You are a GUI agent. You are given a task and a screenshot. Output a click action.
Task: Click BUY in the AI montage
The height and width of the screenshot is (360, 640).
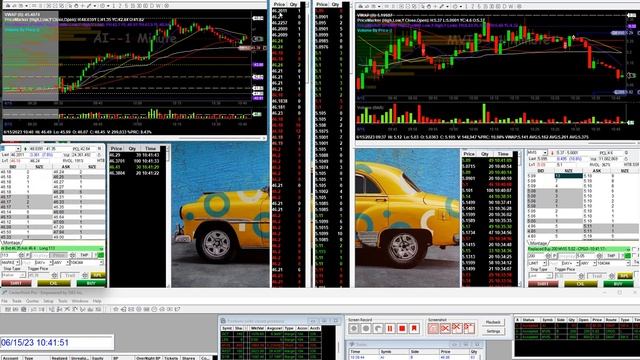pyautogui.click(x=91, y=283)
